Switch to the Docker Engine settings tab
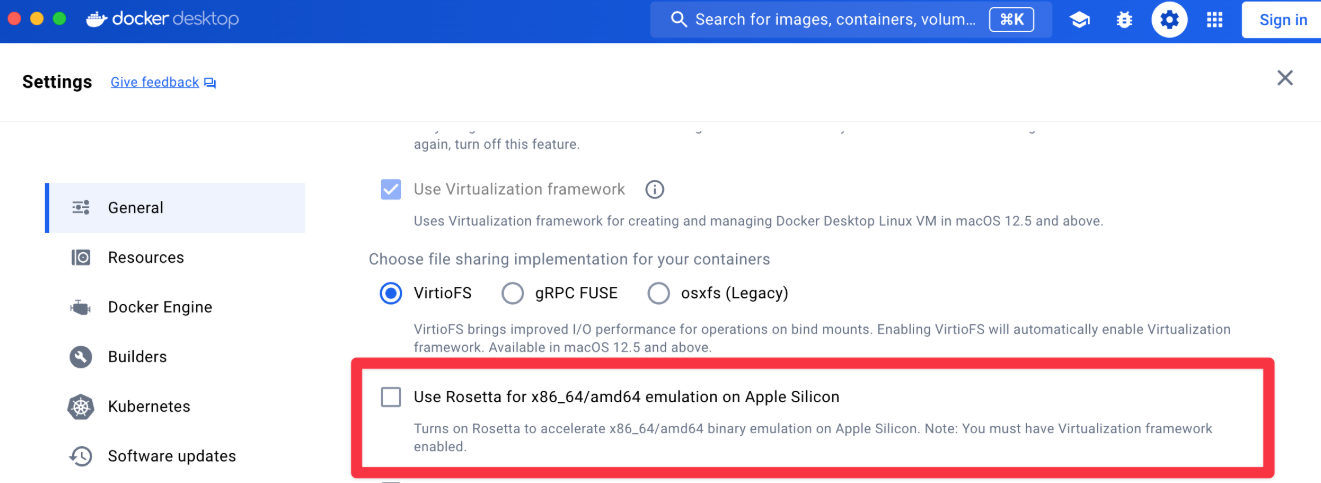 pyautogui.click(x=176, y=307)
